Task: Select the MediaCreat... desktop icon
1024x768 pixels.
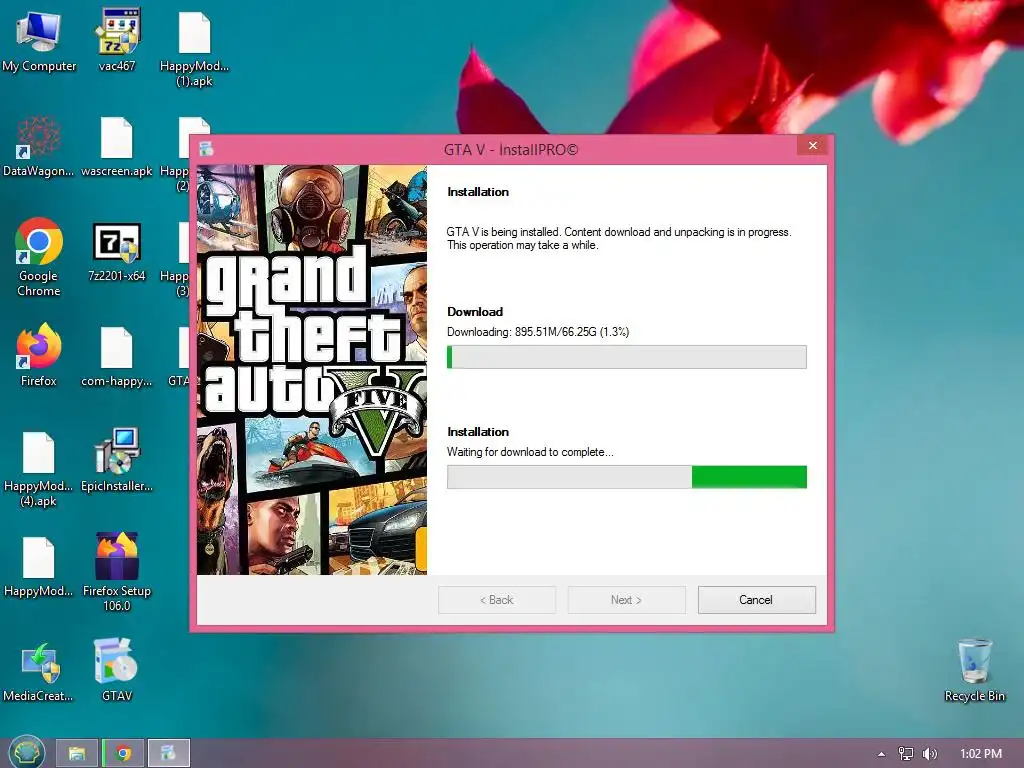Action: pyautogui.click(x=39, y=671)
